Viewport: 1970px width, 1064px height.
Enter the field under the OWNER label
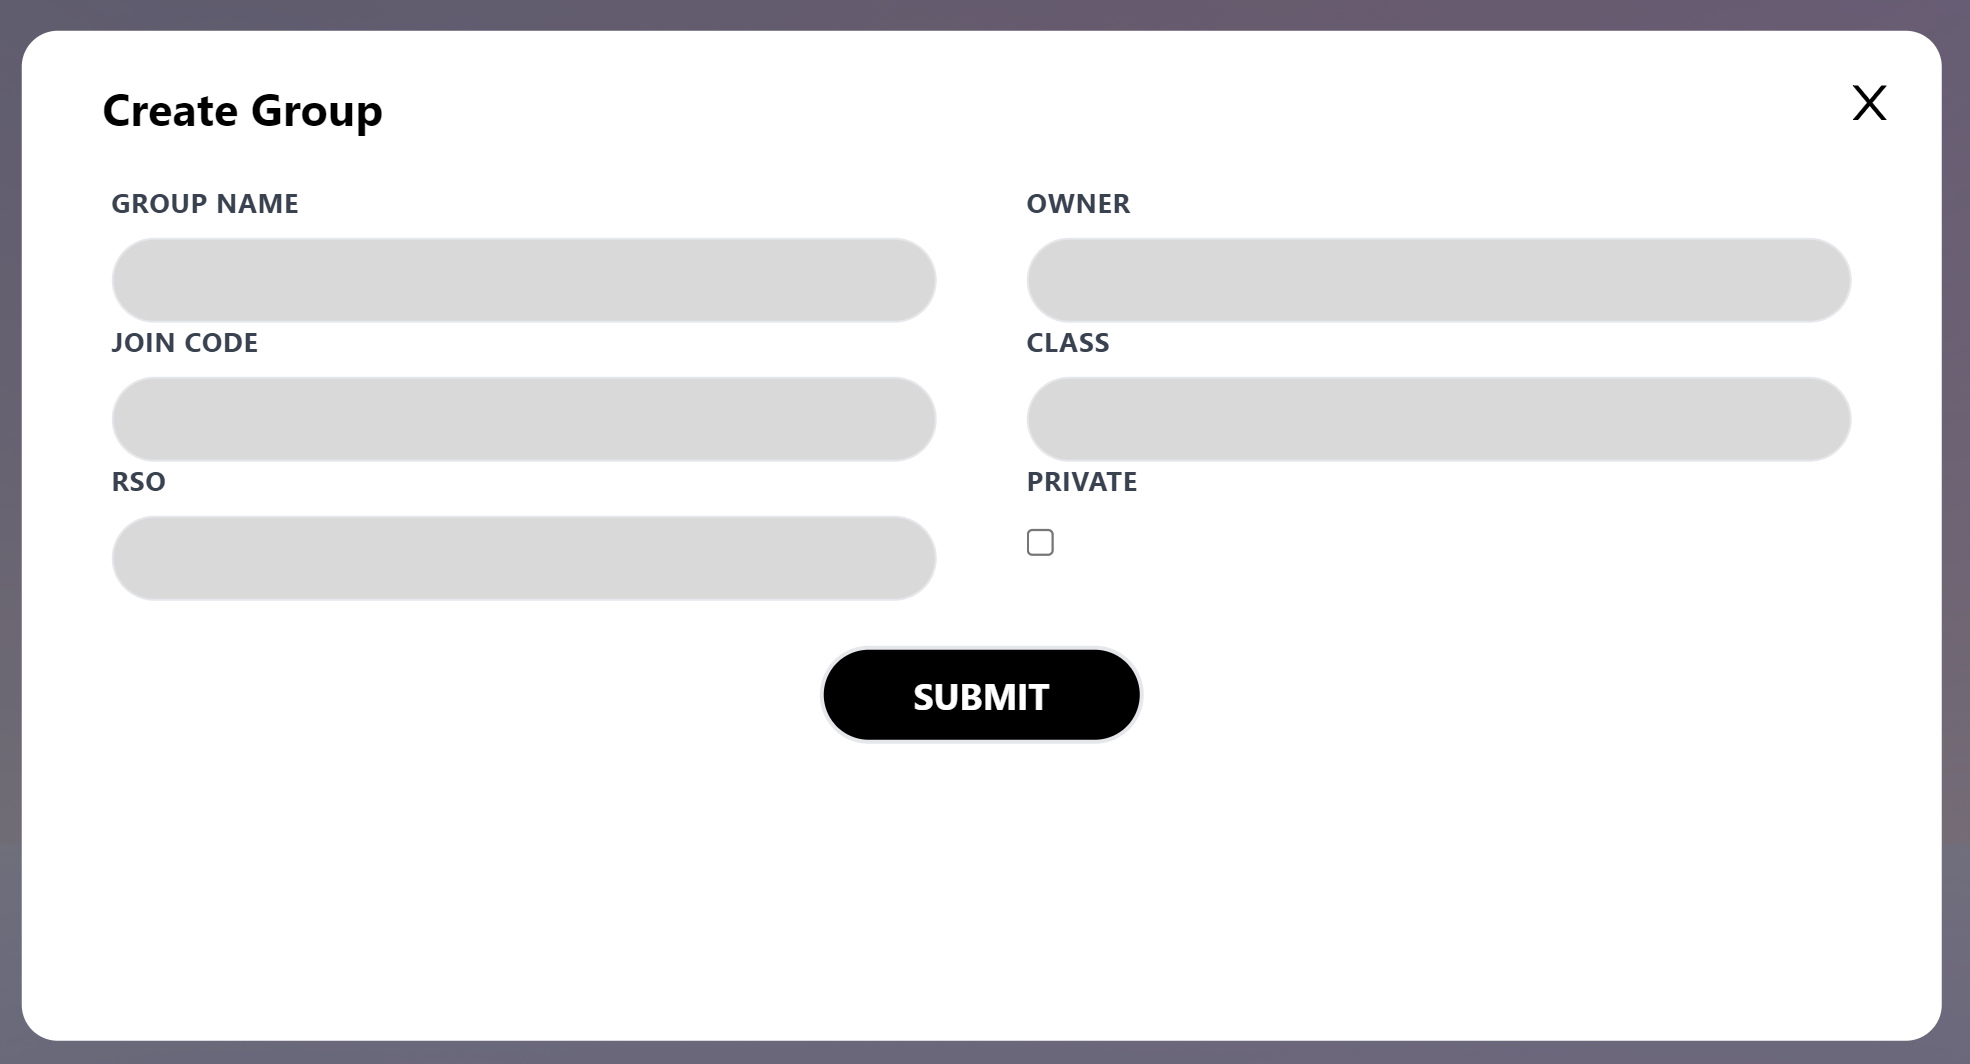pyautogui.click(x=1438, y=280)
